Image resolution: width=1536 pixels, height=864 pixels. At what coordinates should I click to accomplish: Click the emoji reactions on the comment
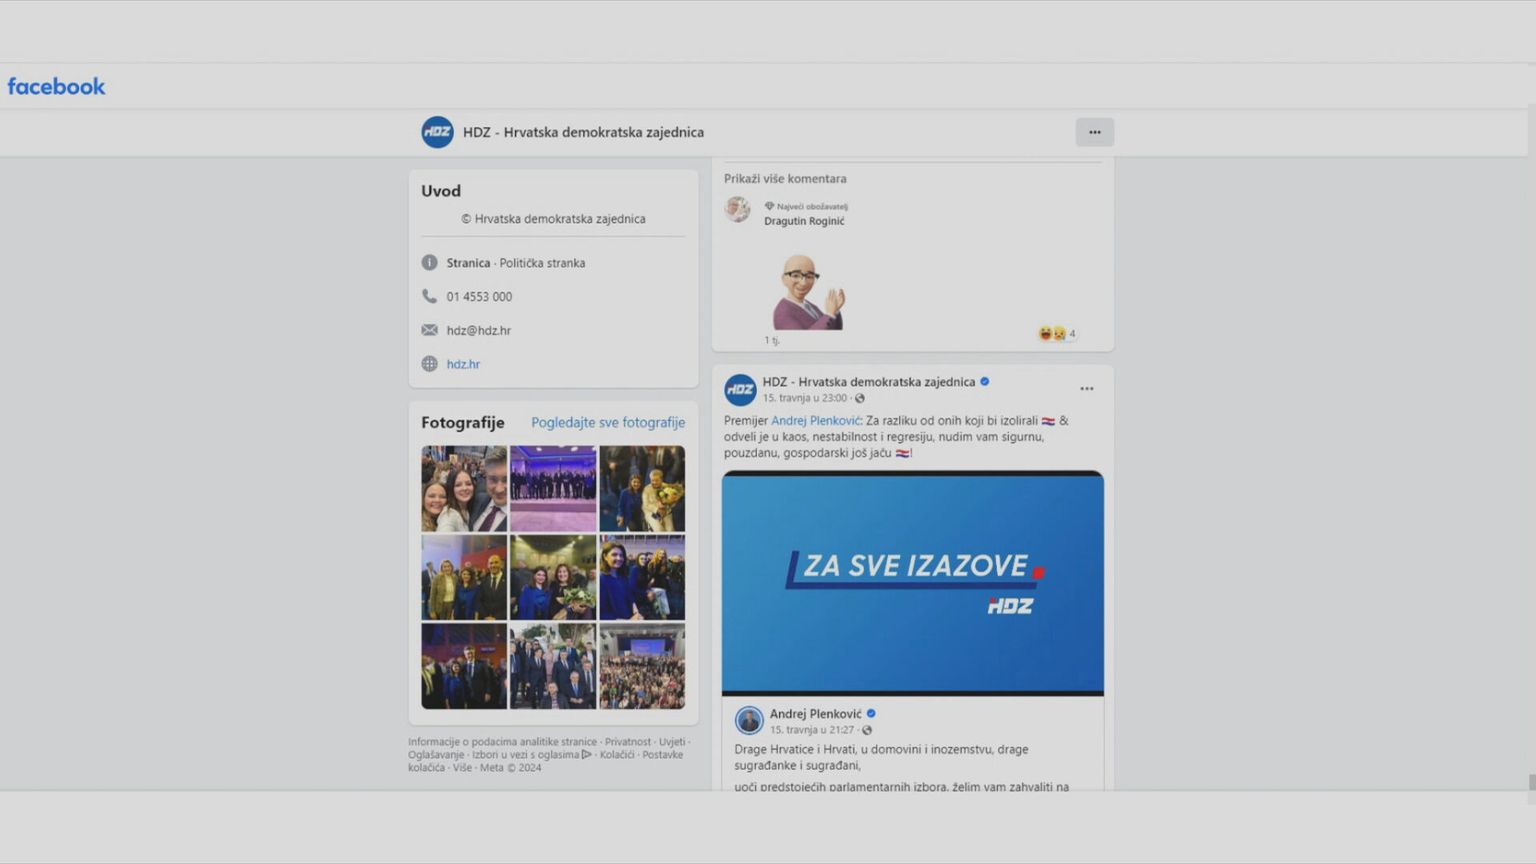coord(1053,333)
